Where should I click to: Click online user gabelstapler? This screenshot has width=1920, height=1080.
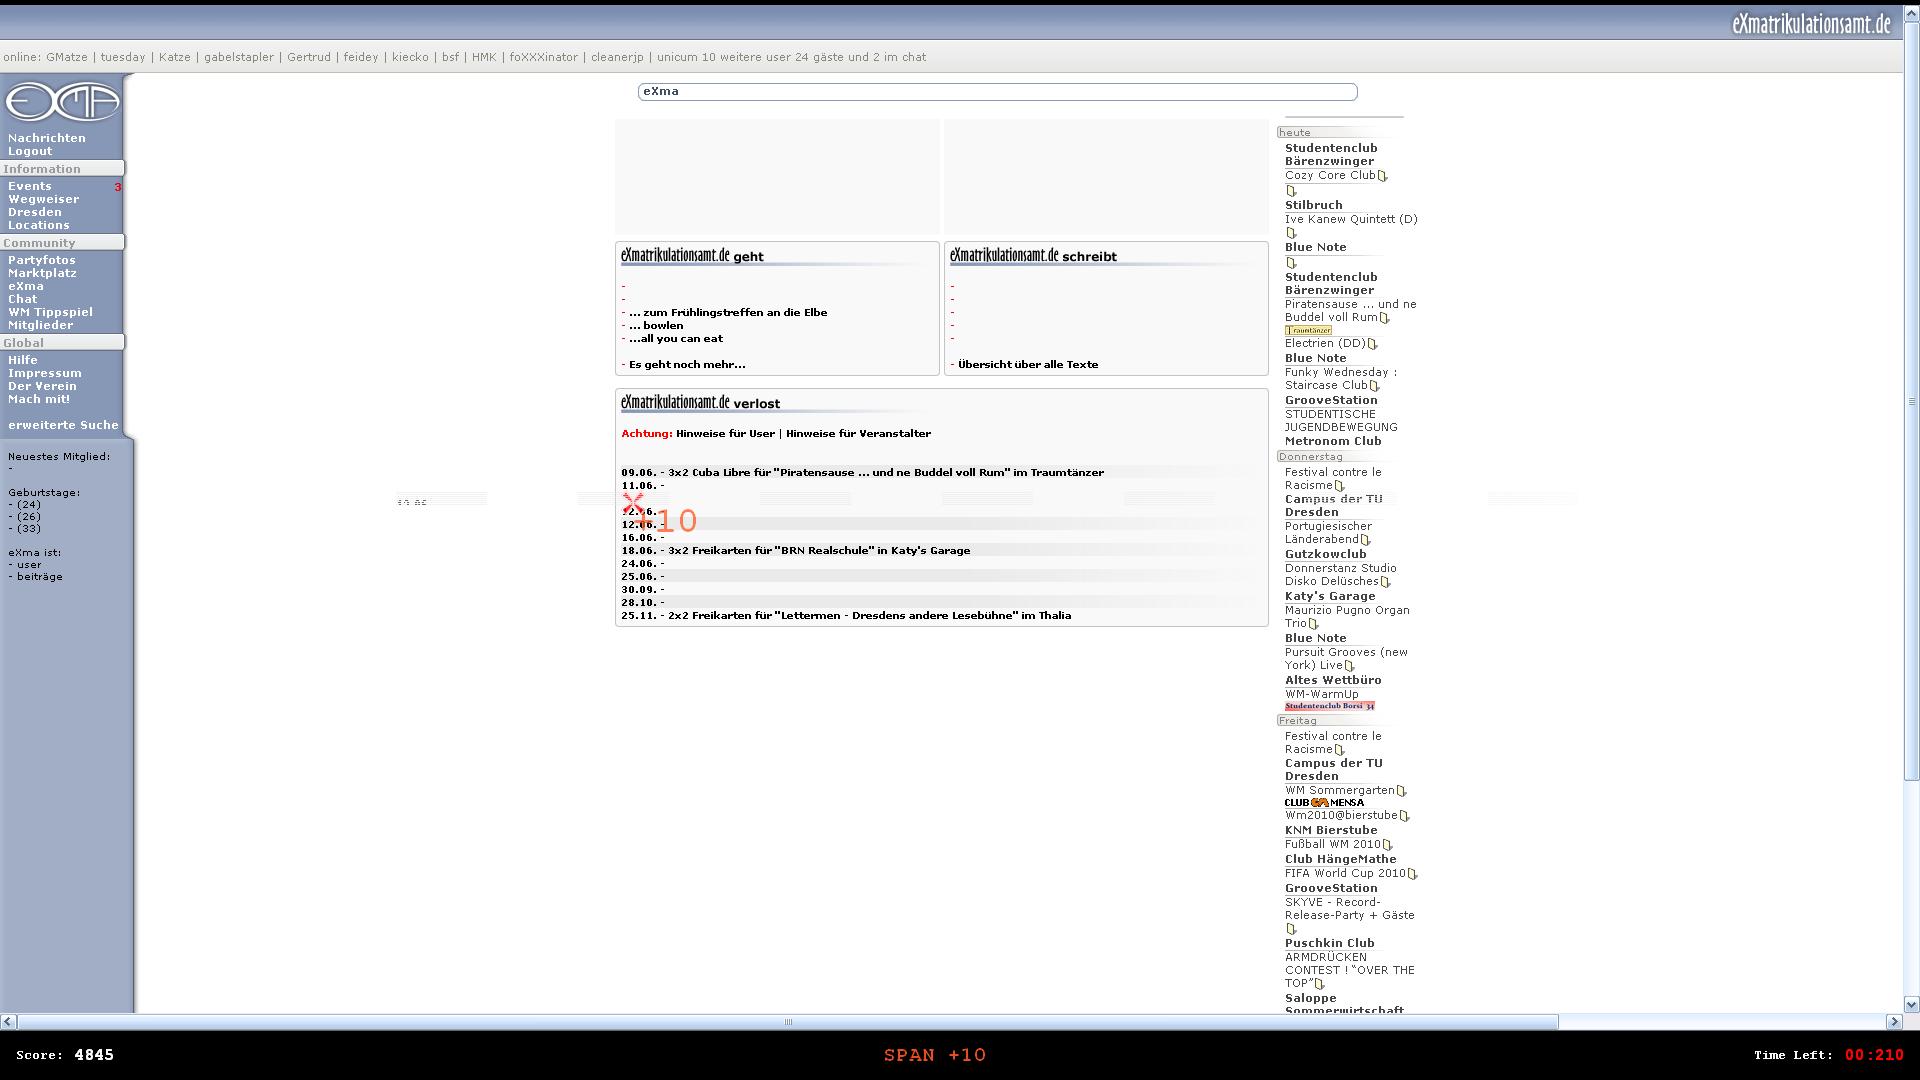click(x=239, y=57)
